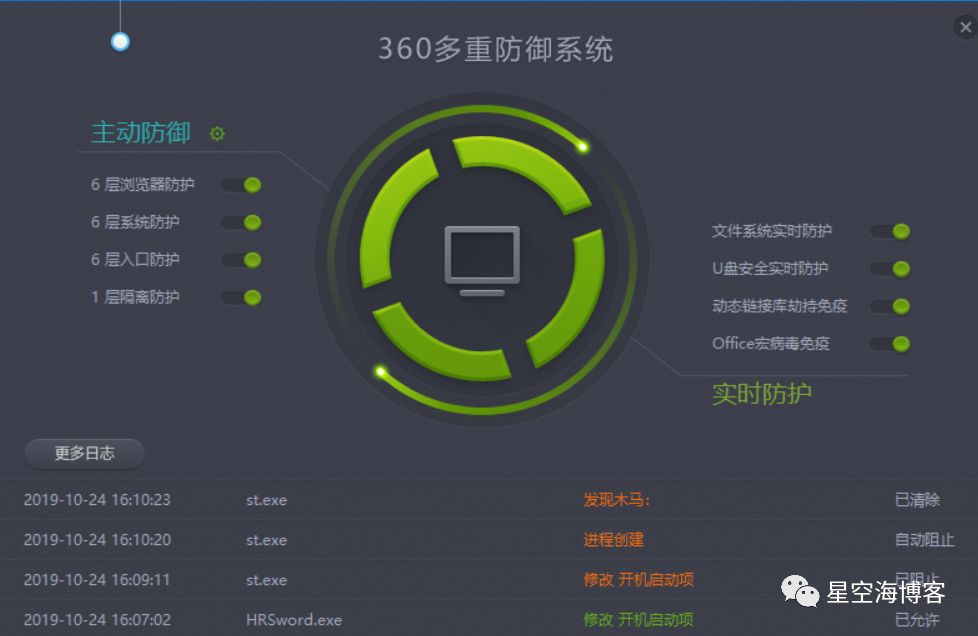The width and height of the screenshot is (978, 636).
Task: Disable 文件系统实时防护 switch
Action: click(x=891, y=231)
